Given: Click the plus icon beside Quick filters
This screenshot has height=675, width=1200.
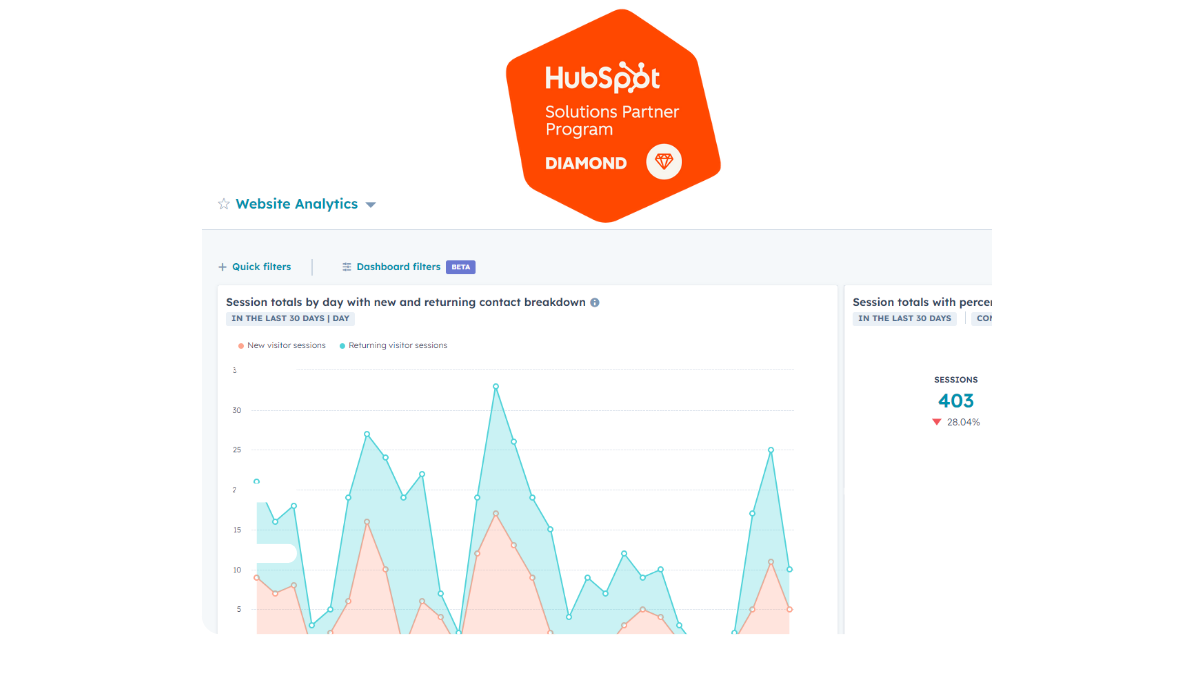Looking at the screenshot, I should coord(222,267).
